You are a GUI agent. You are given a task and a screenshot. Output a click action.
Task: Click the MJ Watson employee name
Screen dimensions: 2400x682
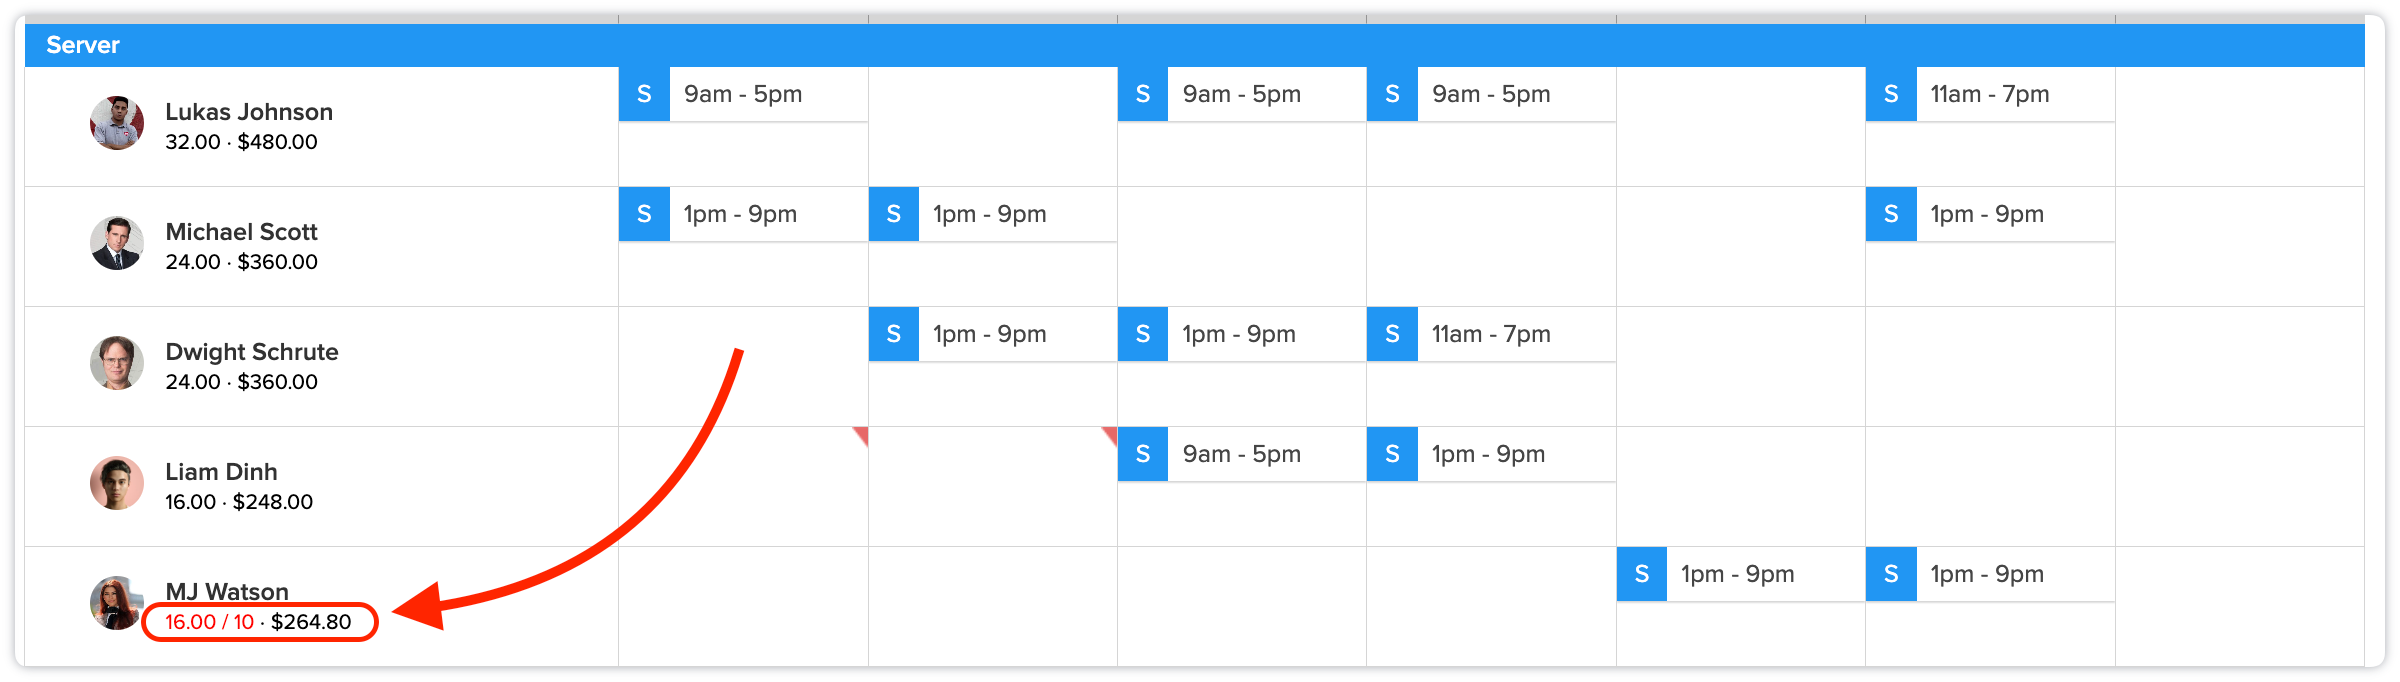click(227, 591)
